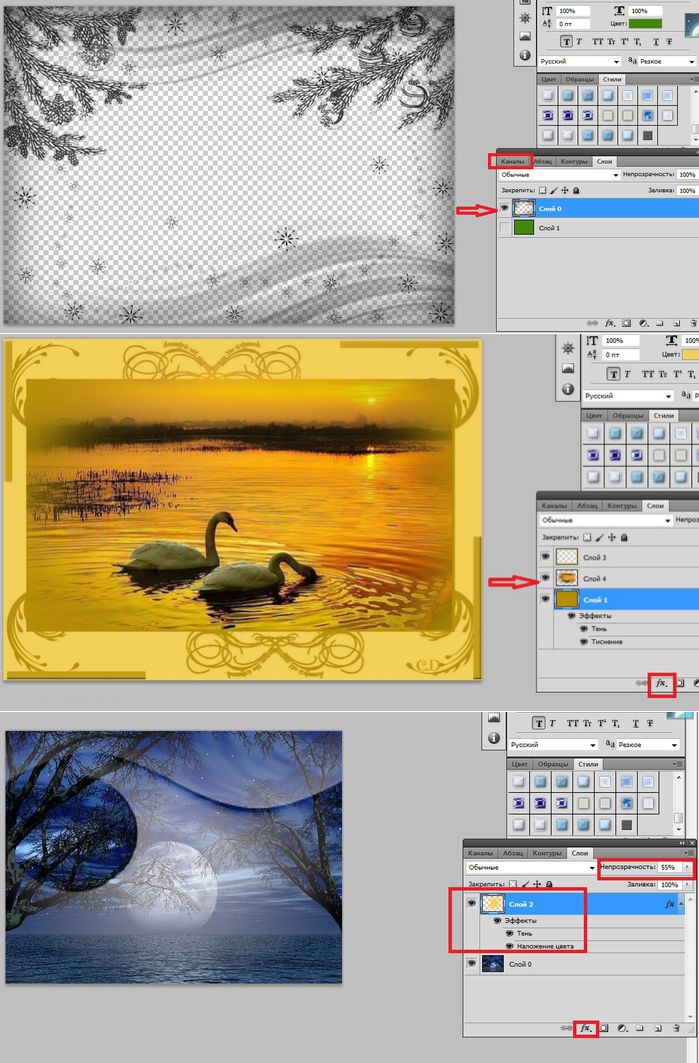Toggle the eye beside the Наложение цвета effect

pyautogui.click(x=508, y=946)
